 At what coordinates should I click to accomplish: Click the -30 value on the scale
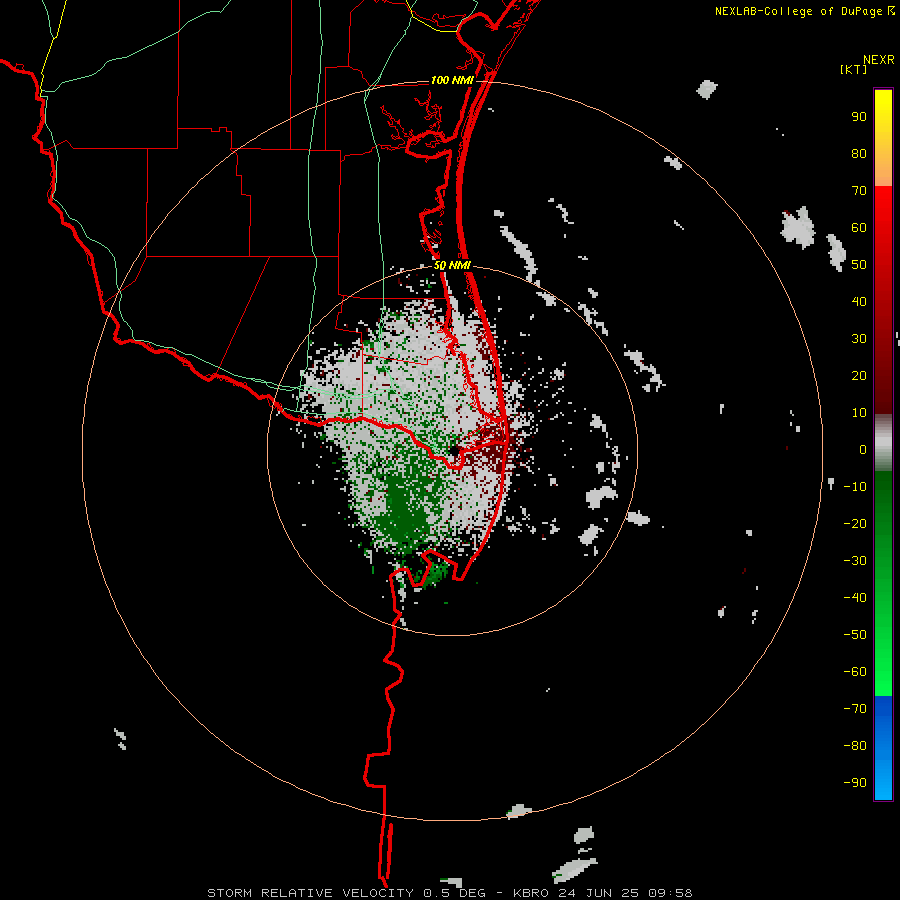[855, 561]
